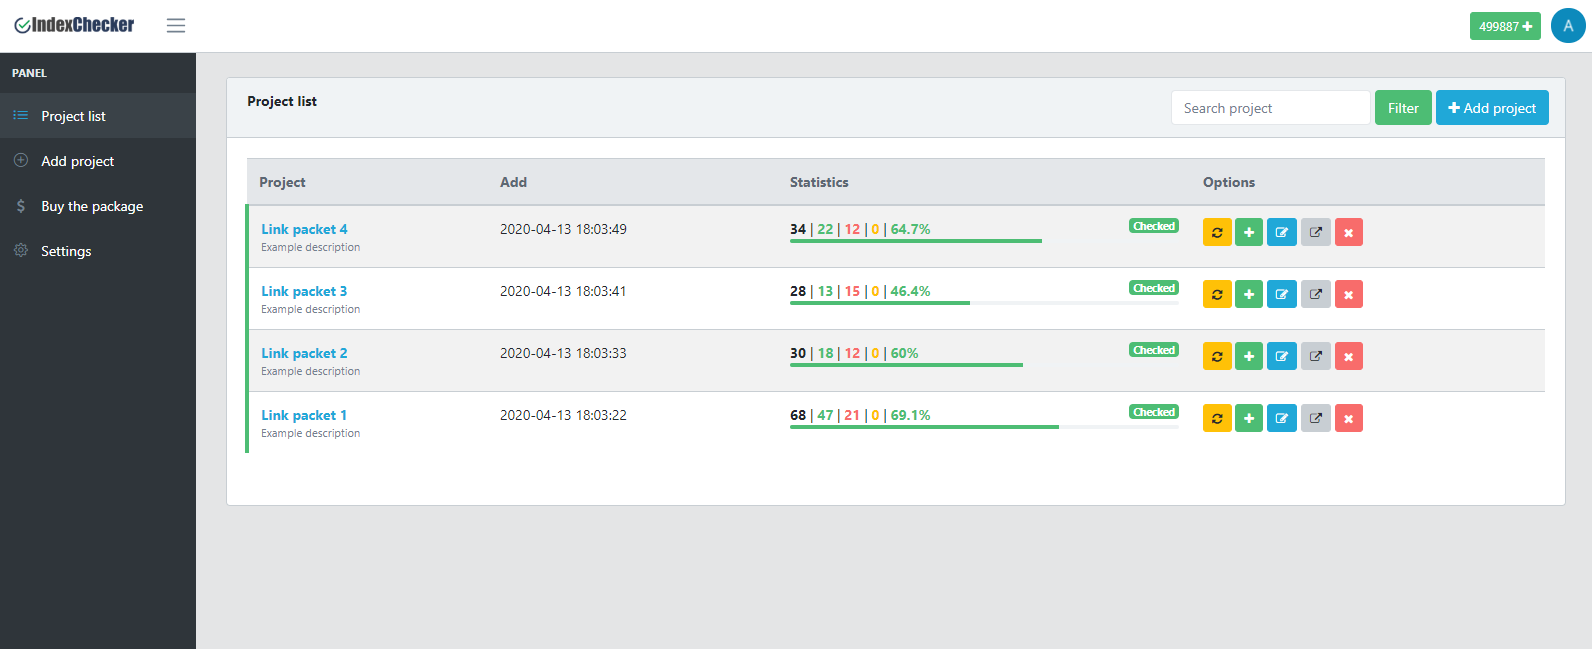Click the Link packet 1 progress bar
This screenshot has width=1592, height=649.
[x=984, y=427]
